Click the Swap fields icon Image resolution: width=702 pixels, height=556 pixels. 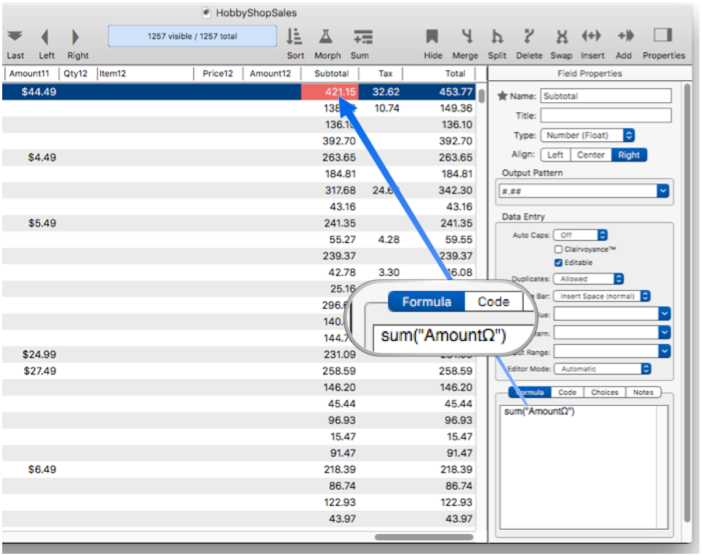tap(561, 36)
